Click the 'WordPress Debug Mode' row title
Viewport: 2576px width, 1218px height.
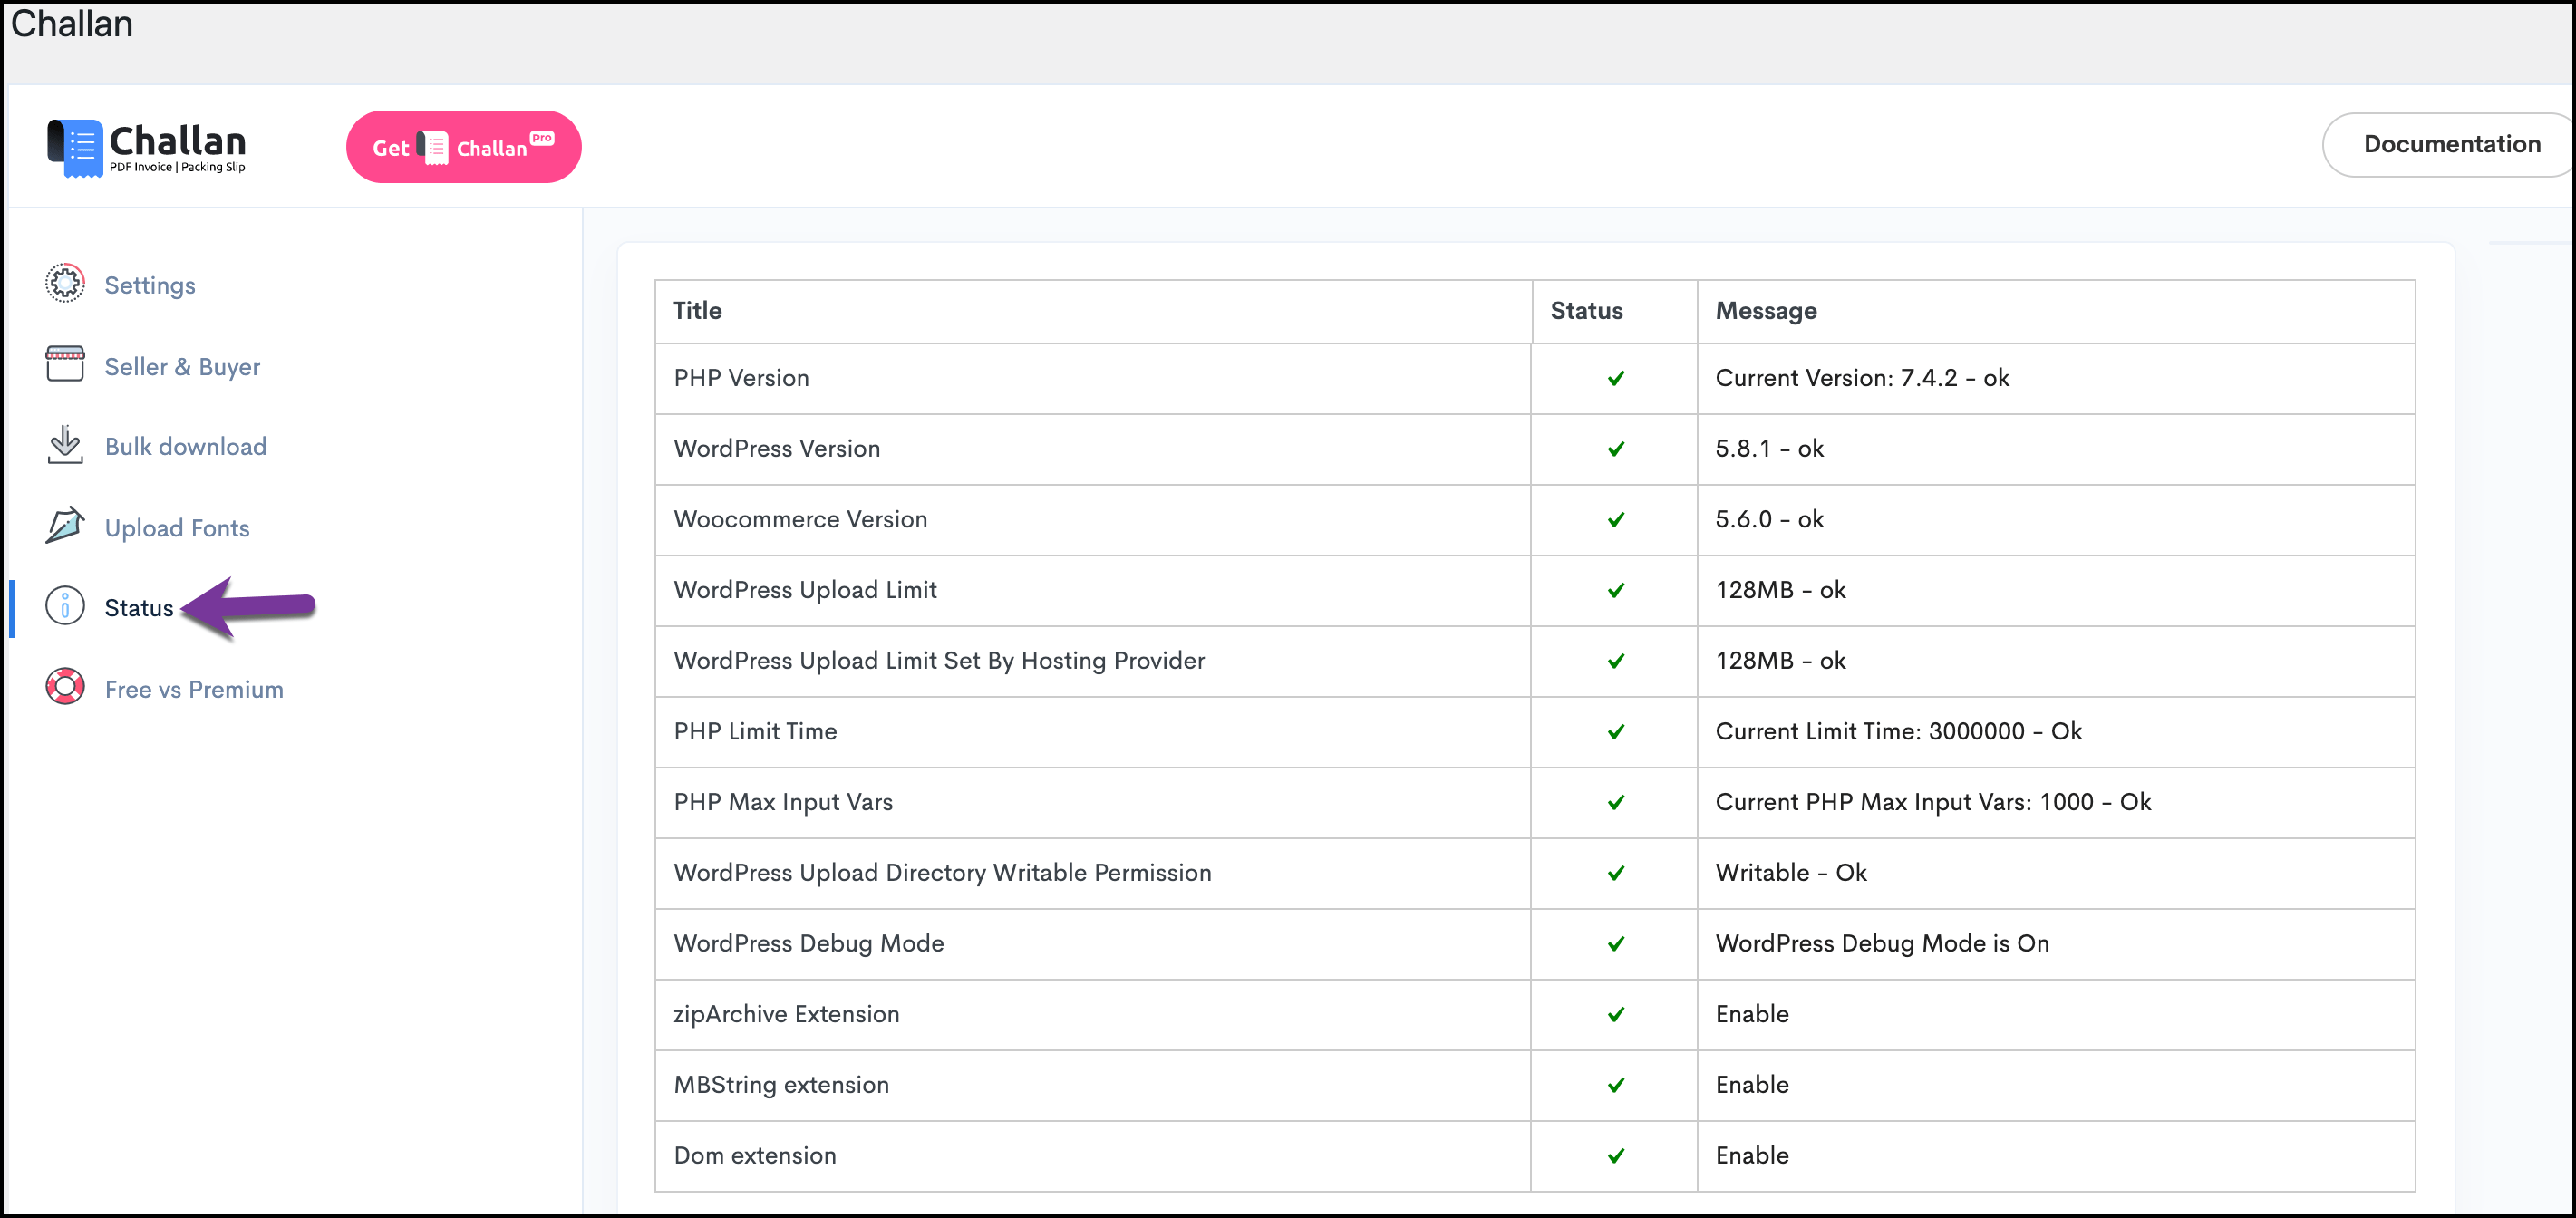(x=808, y=943)
